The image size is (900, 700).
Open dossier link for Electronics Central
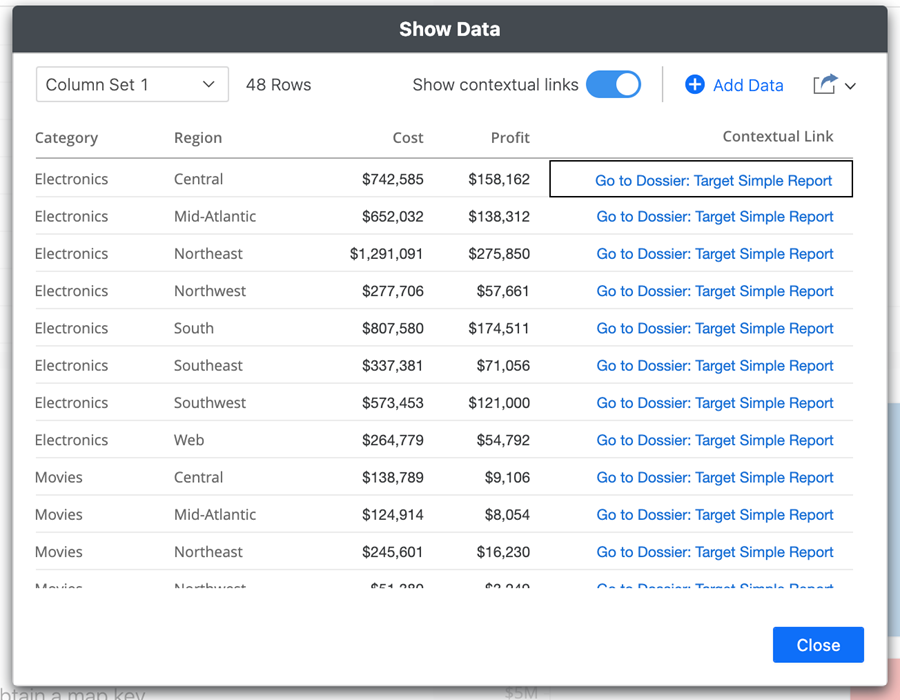(713, 180)
